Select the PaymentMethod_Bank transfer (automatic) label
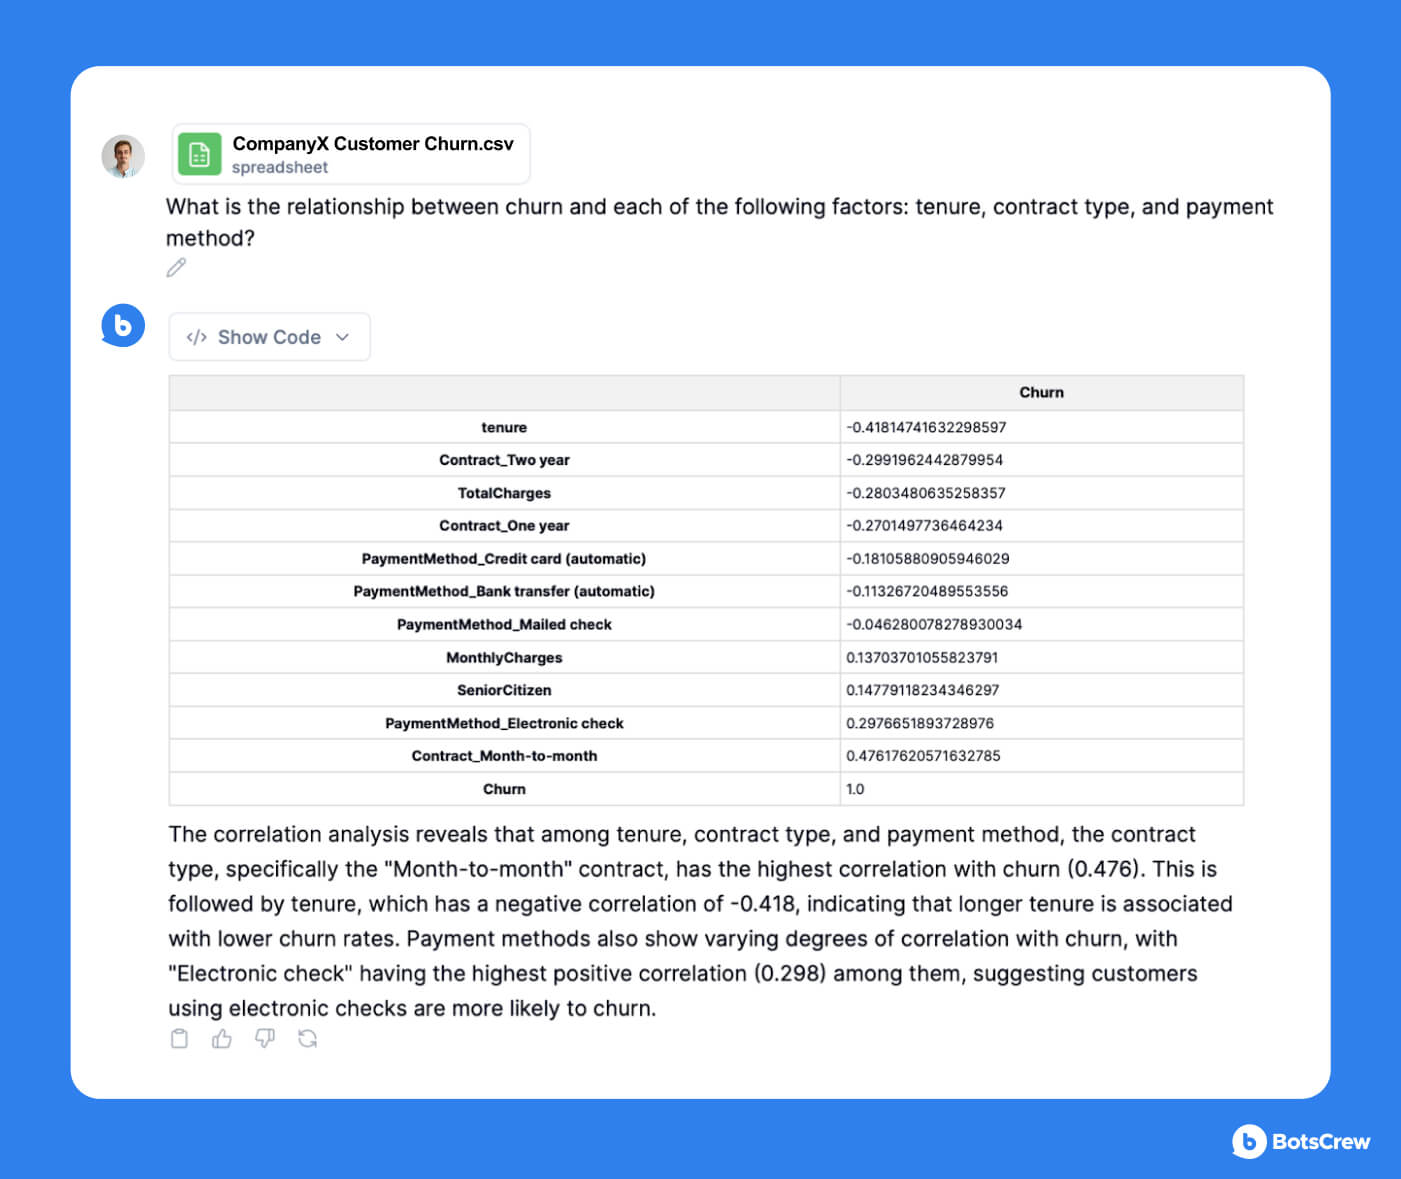1401x1179 pixels. 504,591
